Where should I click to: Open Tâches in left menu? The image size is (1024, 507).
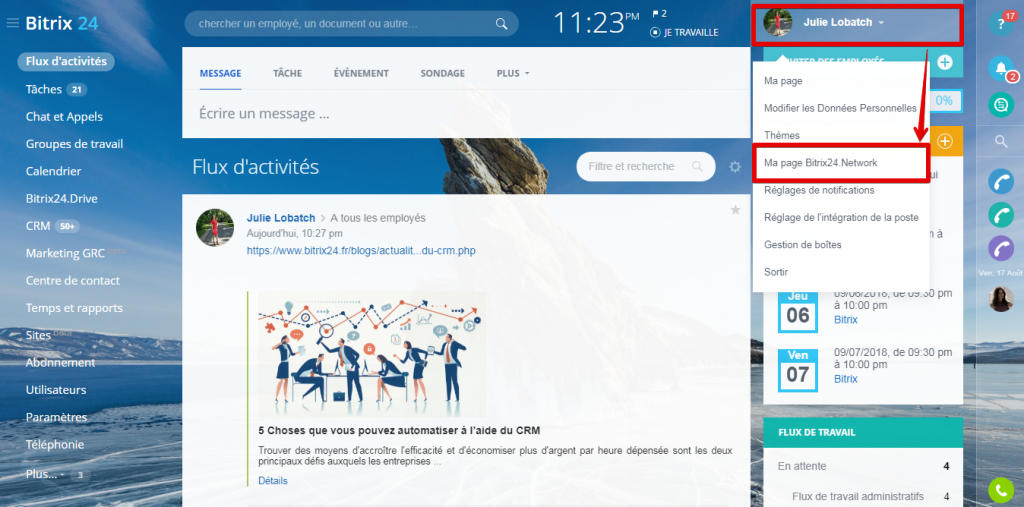pos(44,90)
